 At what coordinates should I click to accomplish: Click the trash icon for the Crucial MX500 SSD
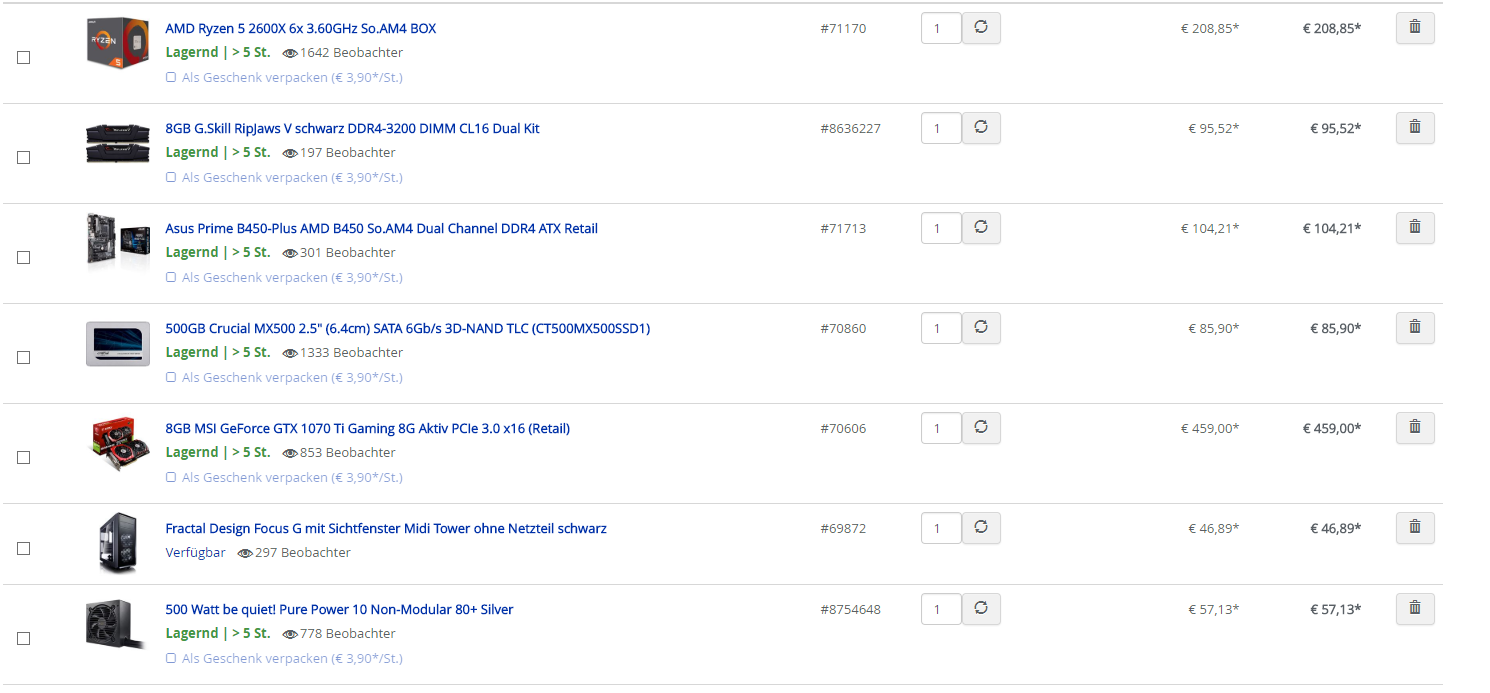1414,328
